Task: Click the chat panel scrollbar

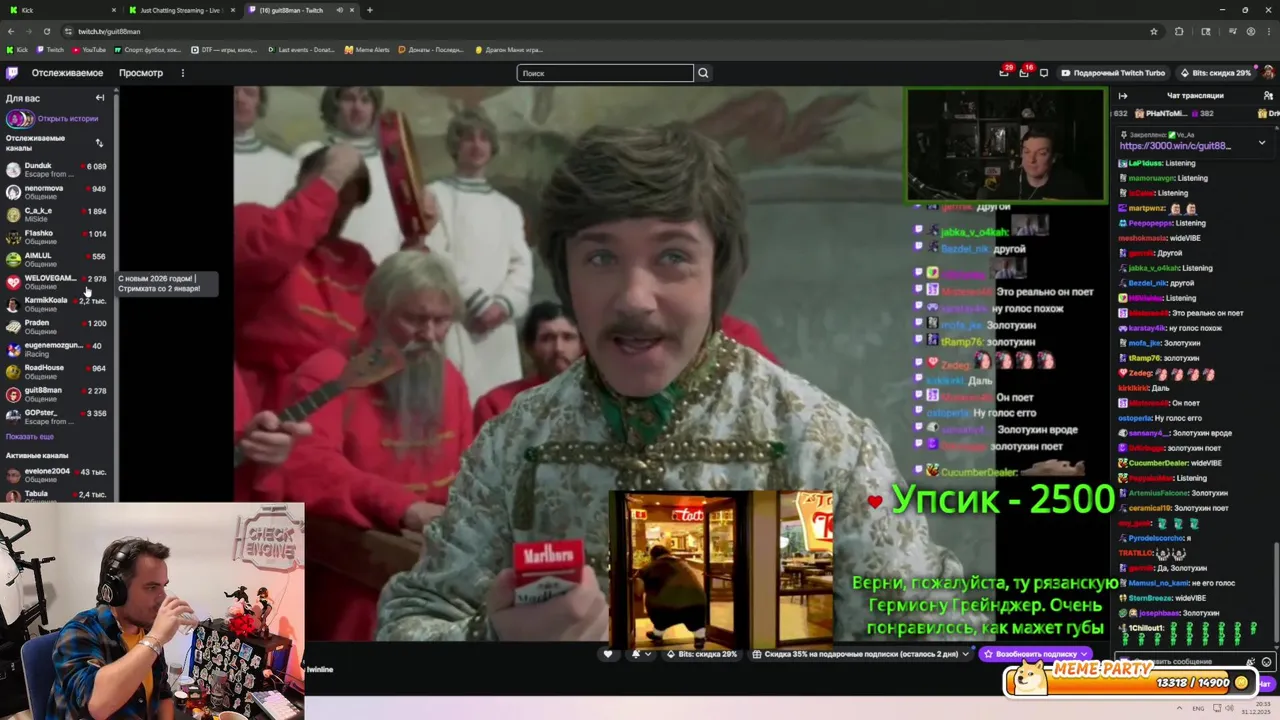Action: pos(1276,590)
